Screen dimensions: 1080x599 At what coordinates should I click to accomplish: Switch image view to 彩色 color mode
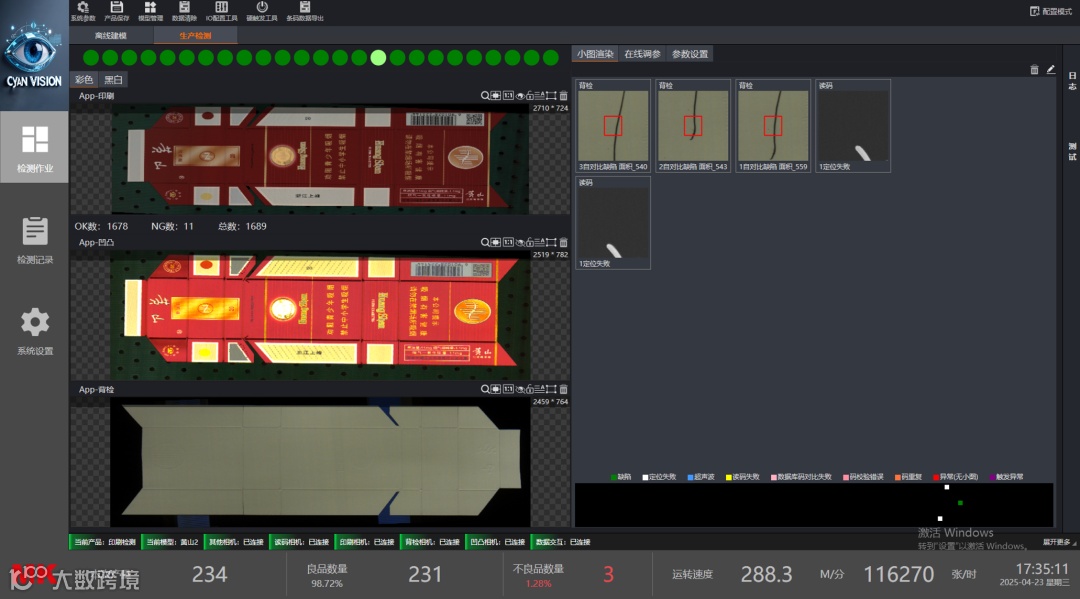click(x=84, y=80)
